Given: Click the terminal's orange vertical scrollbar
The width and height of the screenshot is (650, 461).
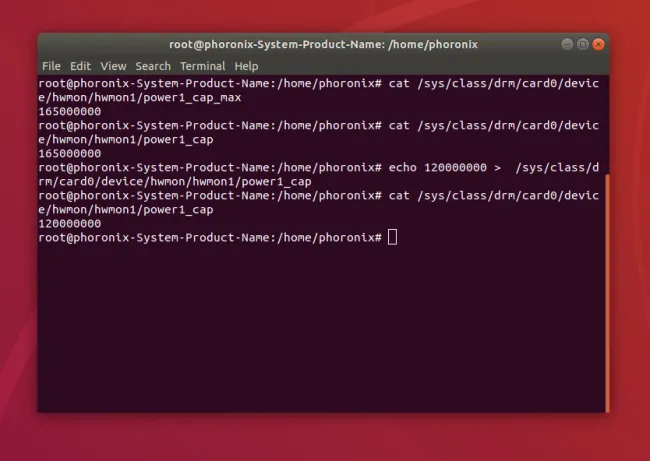Looking at the screenshot, I should pos(607,293).
